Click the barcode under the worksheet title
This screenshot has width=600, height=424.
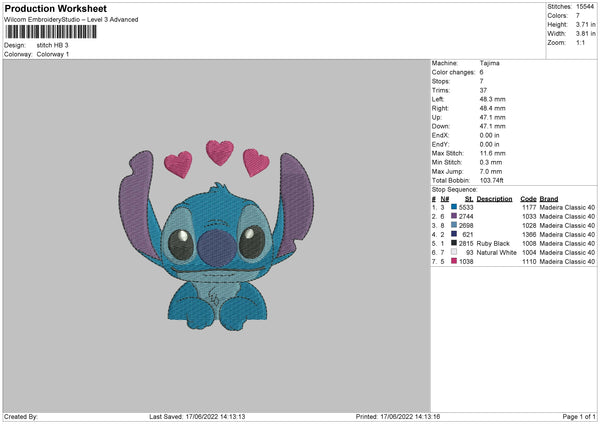click(49, 32)
